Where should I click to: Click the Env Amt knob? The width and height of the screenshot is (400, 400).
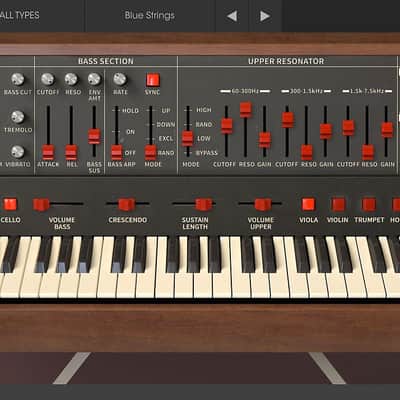click(94, 79)
